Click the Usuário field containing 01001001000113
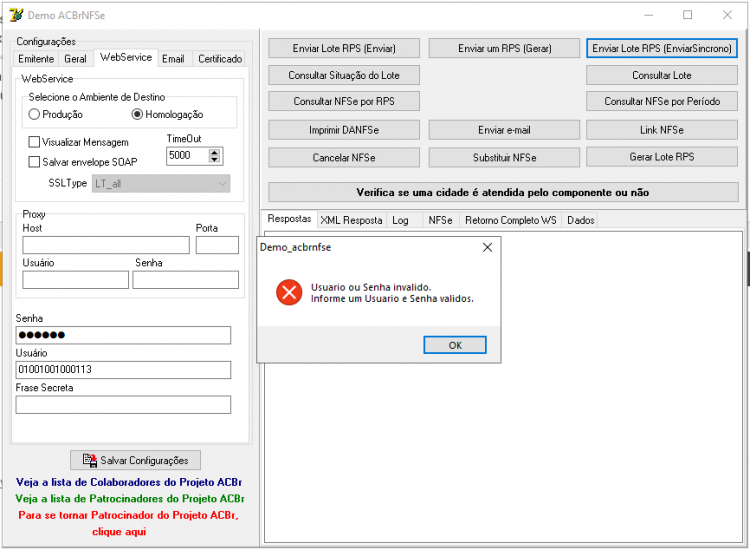The image size is (750, 550). 123,370
